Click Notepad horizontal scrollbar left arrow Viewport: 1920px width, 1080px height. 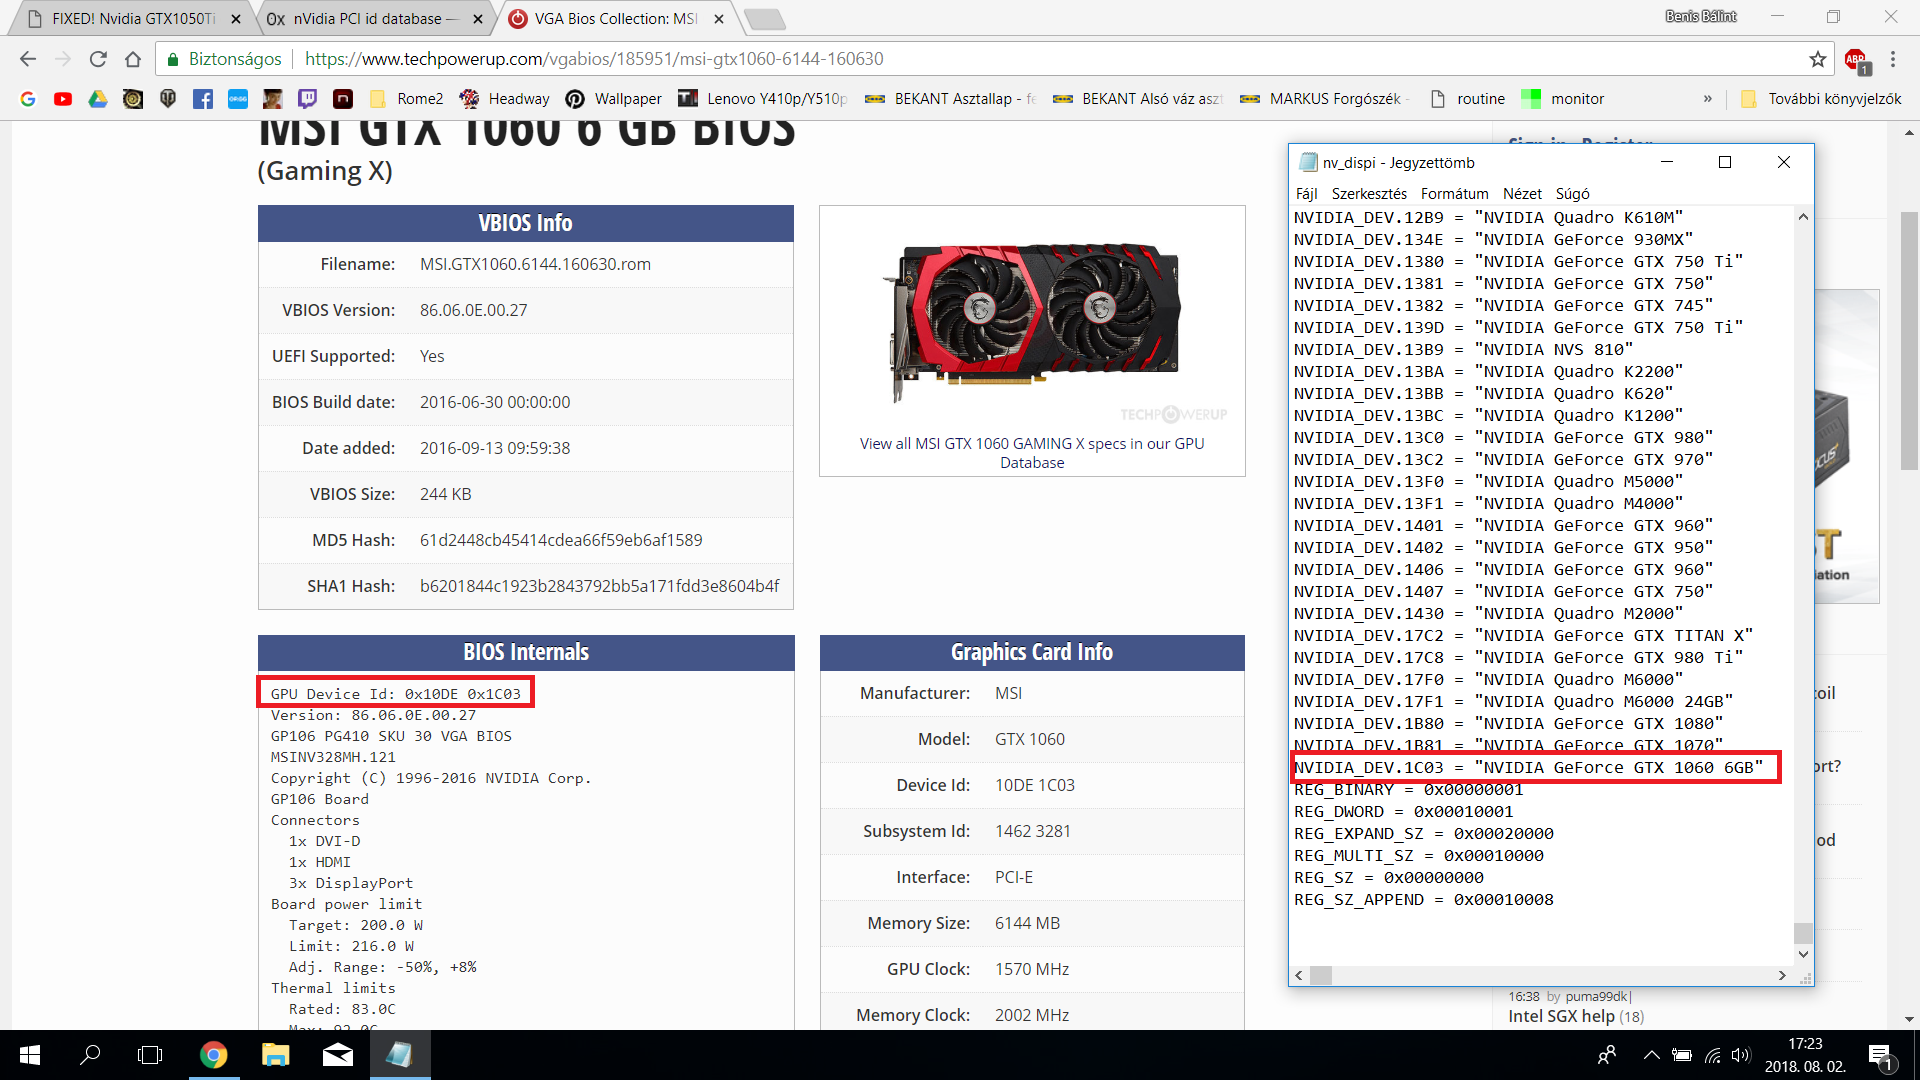pyautogui.click(x=1299, y=975)
